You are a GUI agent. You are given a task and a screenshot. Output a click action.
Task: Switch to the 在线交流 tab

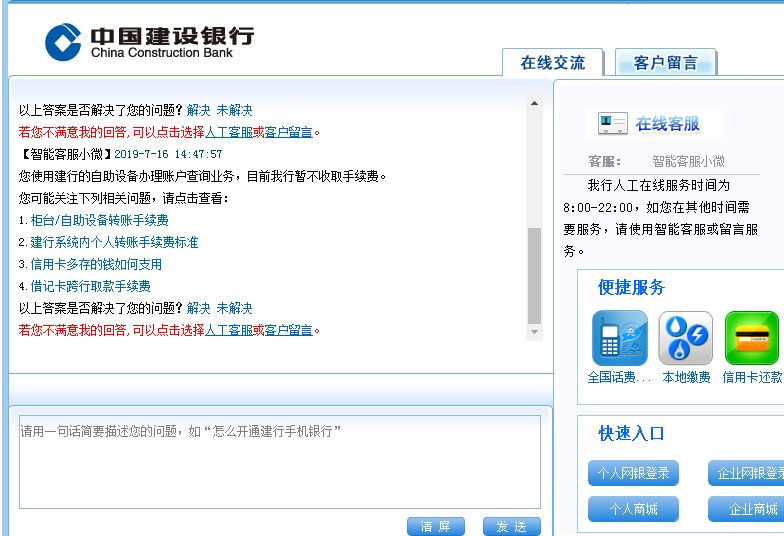pos(552,62)
